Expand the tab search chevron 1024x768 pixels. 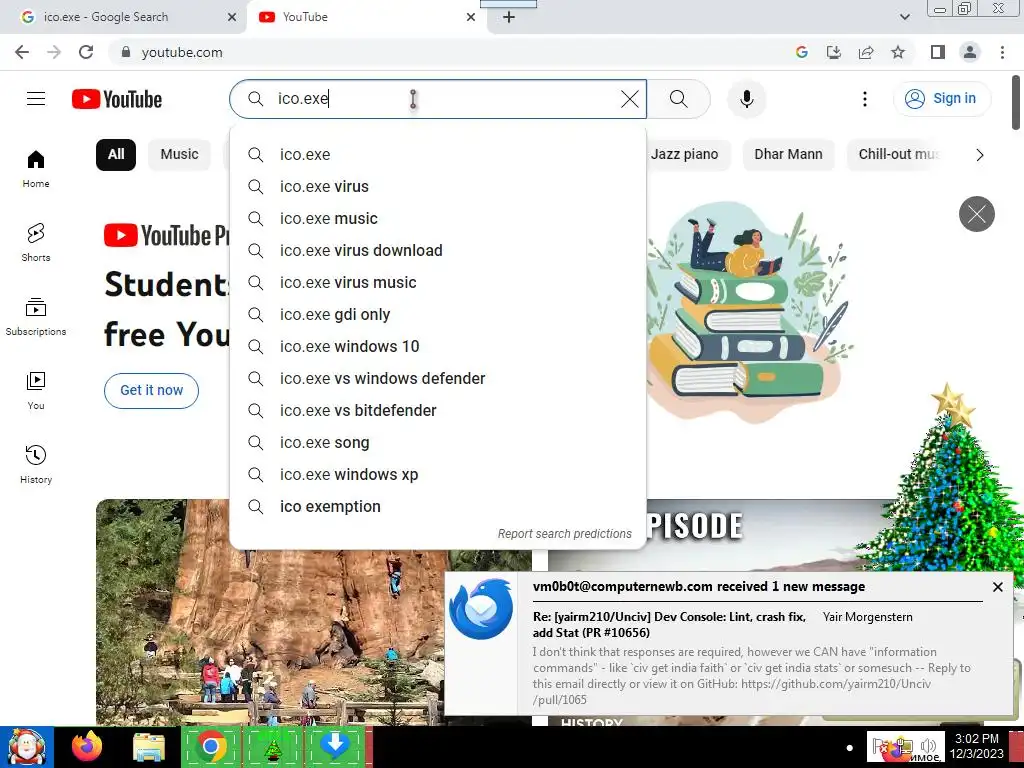[904, 17]
